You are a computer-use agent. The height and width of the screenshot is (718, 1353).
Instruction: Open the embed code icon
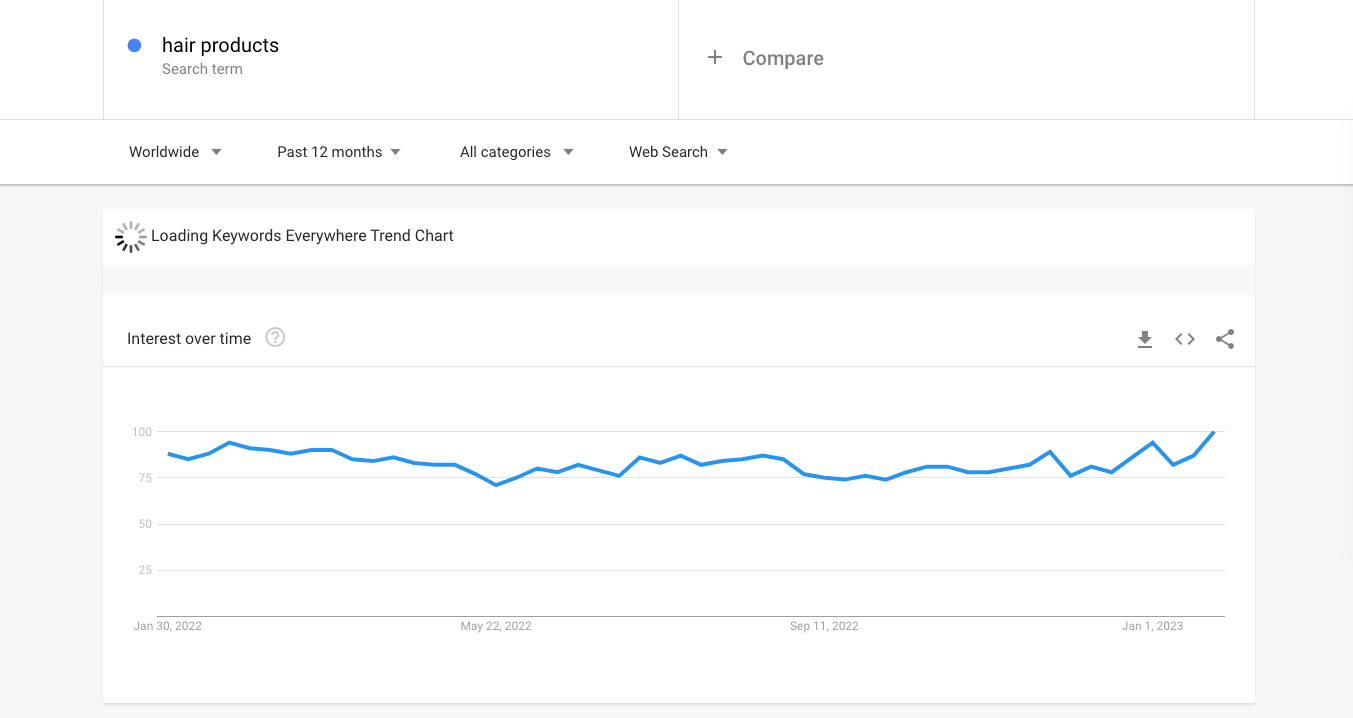1185,339
